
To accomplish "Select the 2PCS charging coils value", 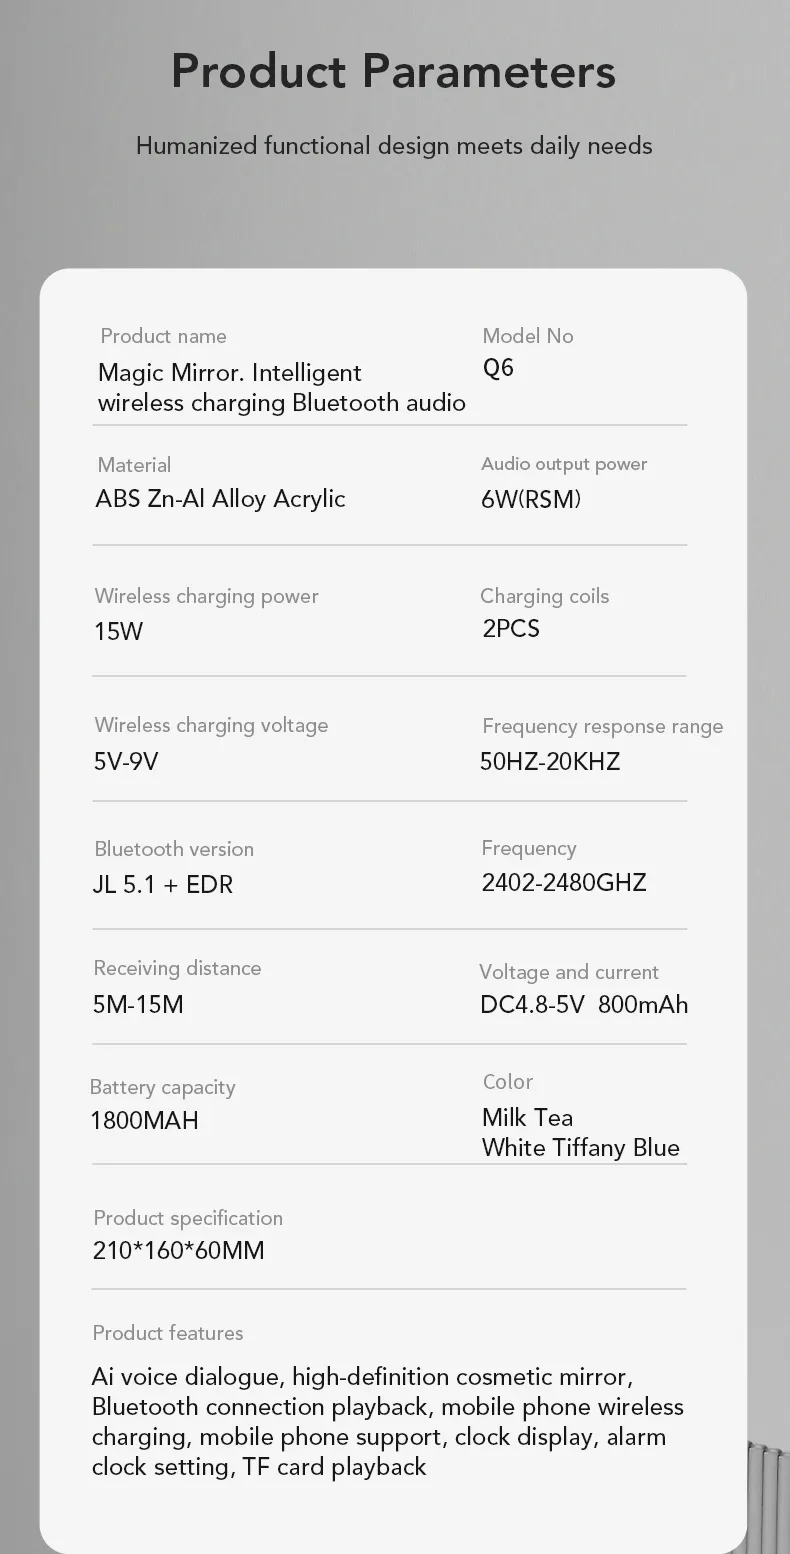I will (510, 628).
